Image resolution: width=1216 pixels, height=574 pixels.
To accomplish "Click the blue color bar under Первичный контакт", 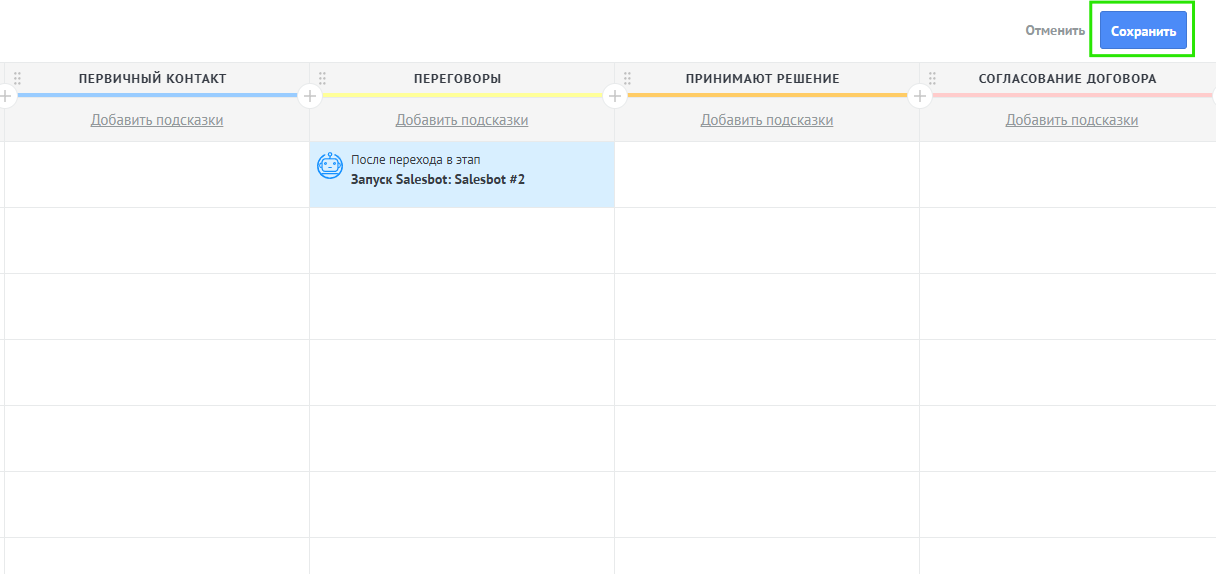I will (157, 96).
